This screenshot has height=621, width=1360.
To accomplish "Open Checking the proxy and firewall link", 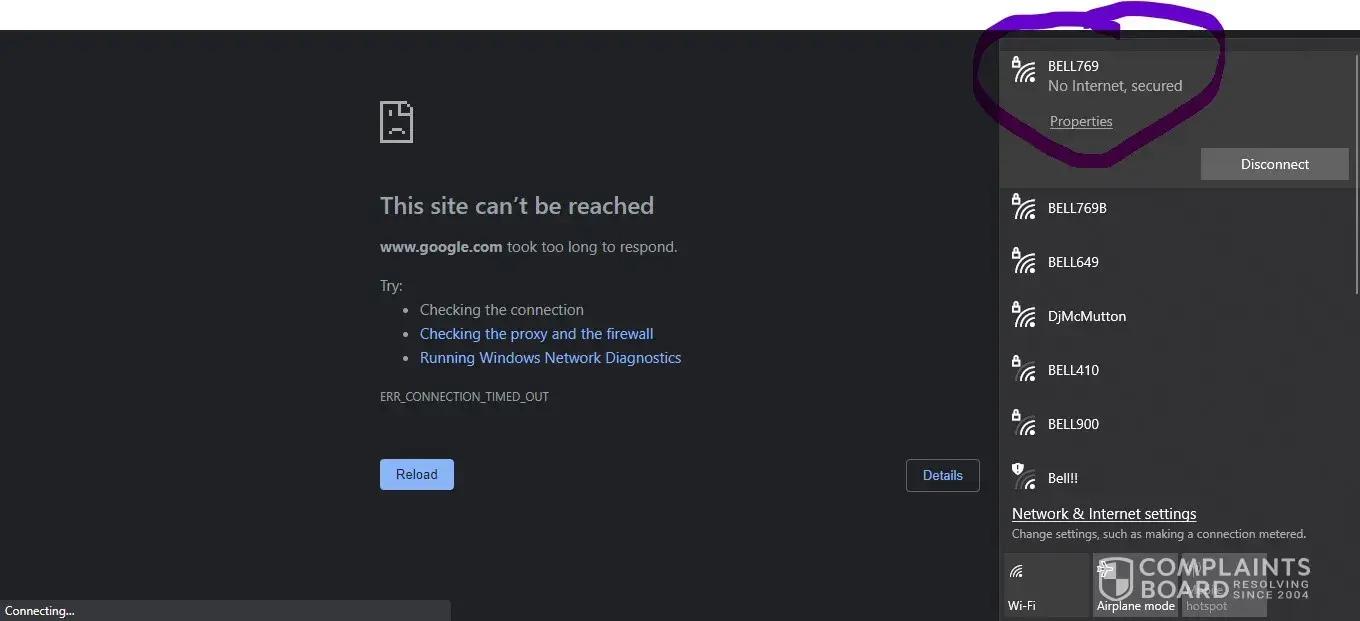I will point(537,334).
